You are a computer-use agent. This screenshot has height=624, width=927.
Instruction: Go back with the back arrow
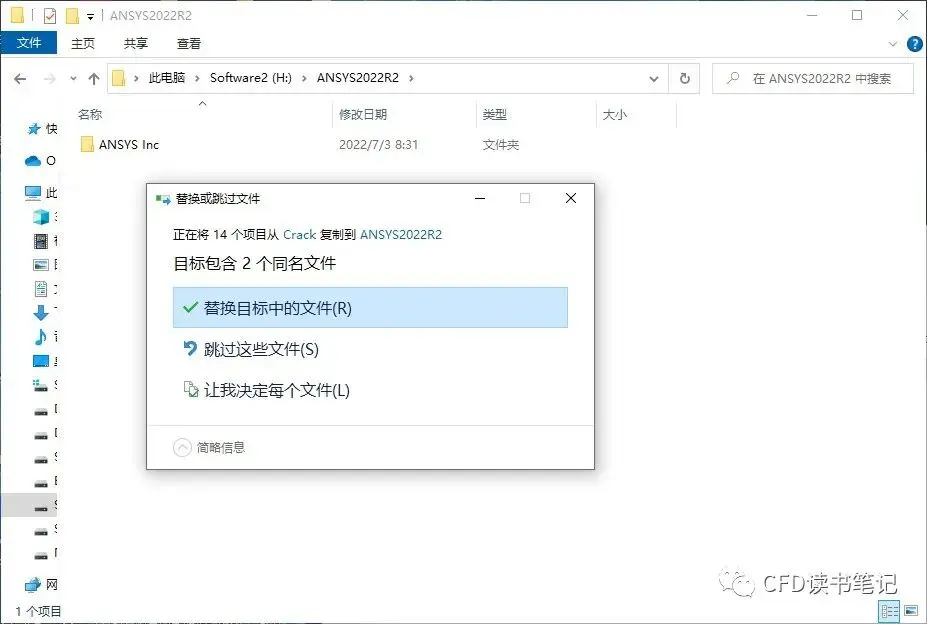20,79
